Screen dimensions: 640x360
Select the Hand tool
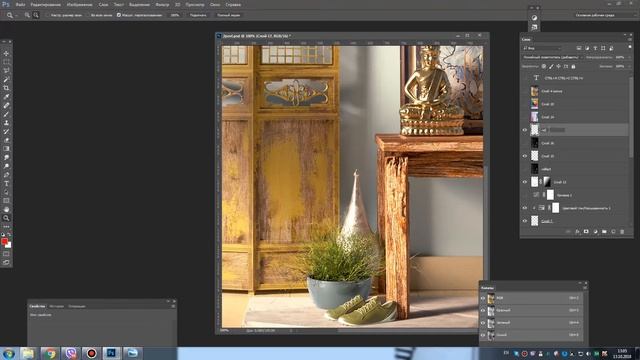6,209
